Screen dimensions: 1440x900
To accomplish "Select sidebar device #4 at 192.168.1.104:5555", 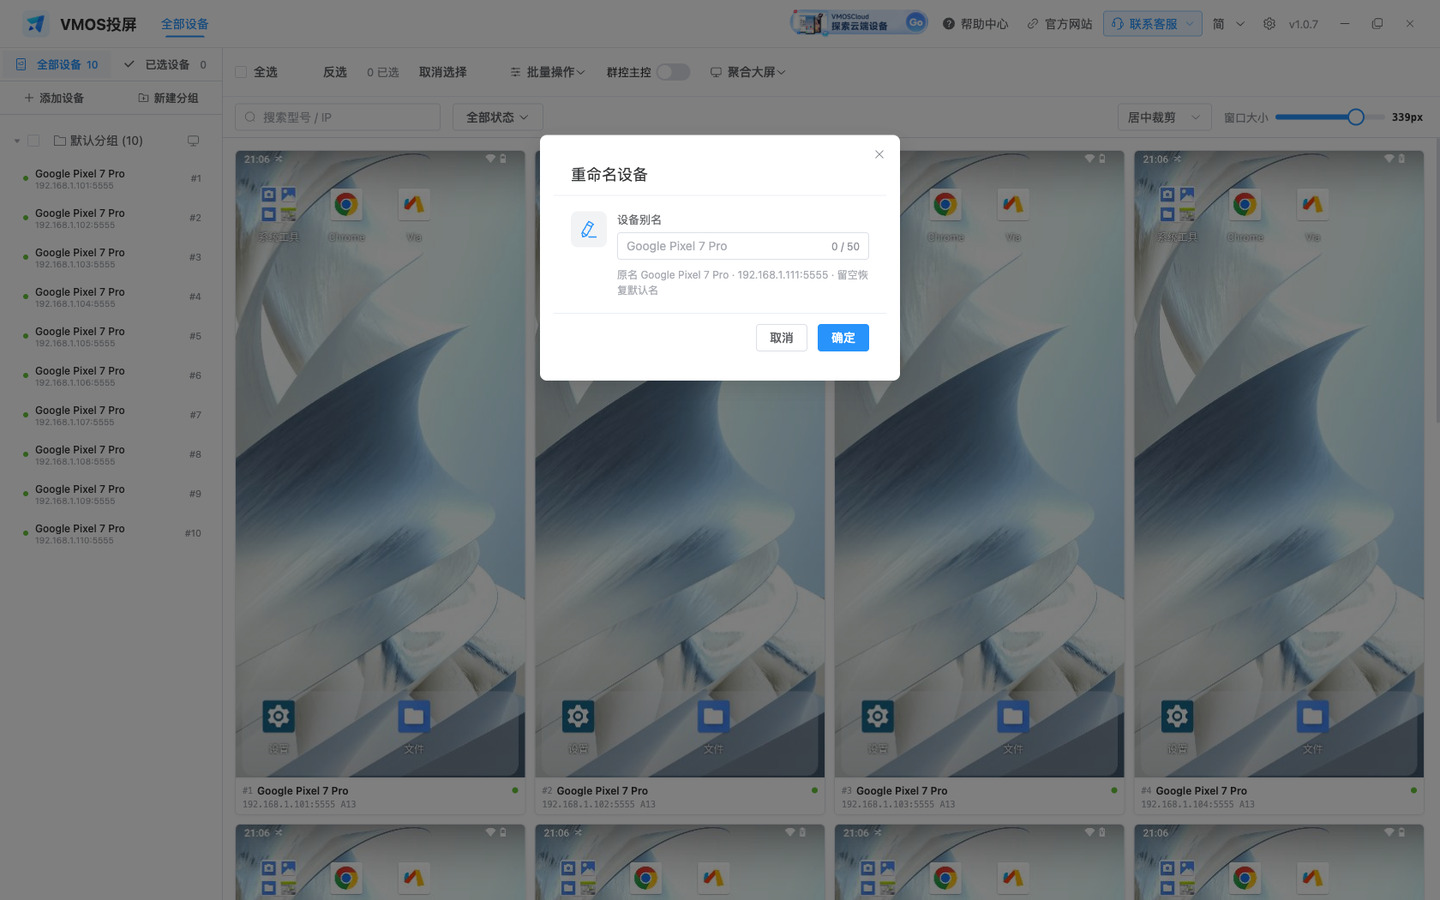I will pos(112,297).
